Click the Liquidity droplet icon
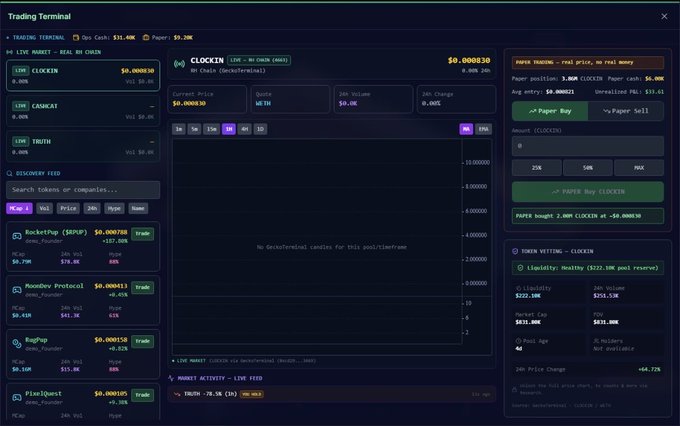This screenshot has height=426, width=680. tap(518, 288)
